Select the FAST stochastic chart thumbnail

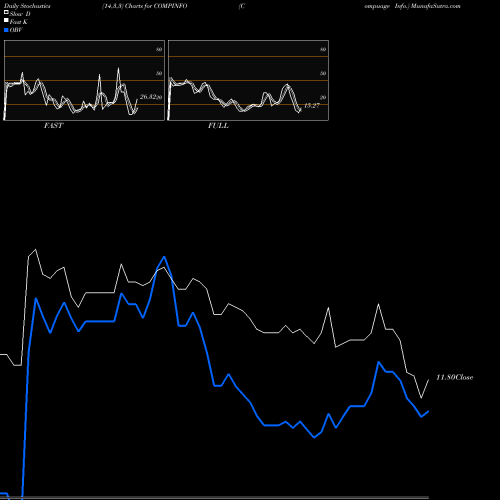click(x=84, y=80)
